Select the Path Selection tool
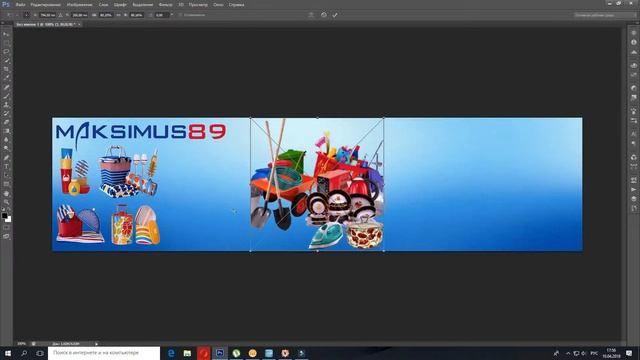Viewport: 640px width, 360px height. click(x=6, y=176)
